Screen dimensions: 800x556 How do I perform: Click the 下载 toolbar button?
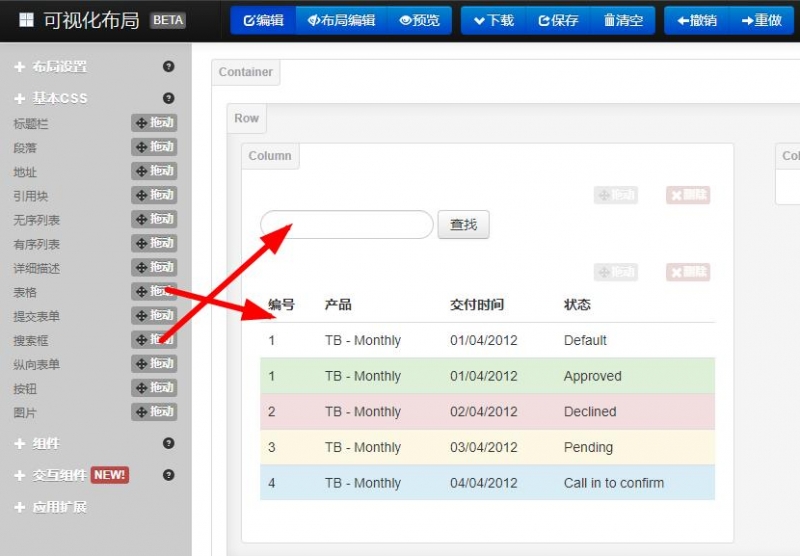493,20
